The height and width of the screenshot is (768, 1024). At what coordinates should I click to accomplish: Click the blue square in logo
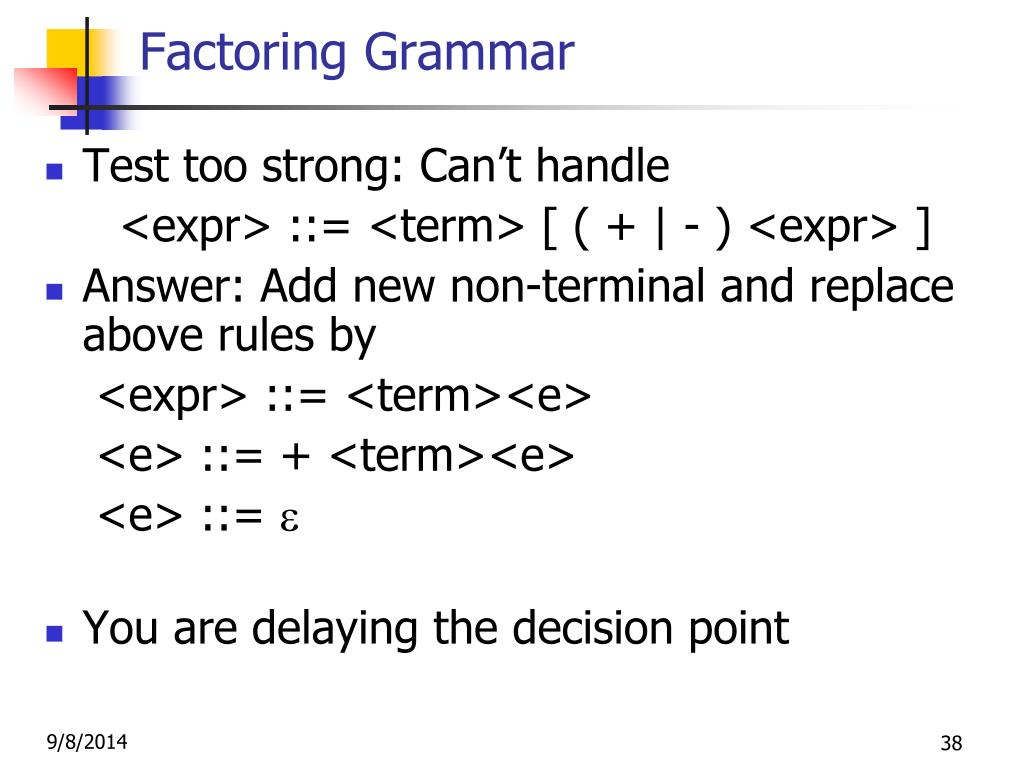point(98,102)
